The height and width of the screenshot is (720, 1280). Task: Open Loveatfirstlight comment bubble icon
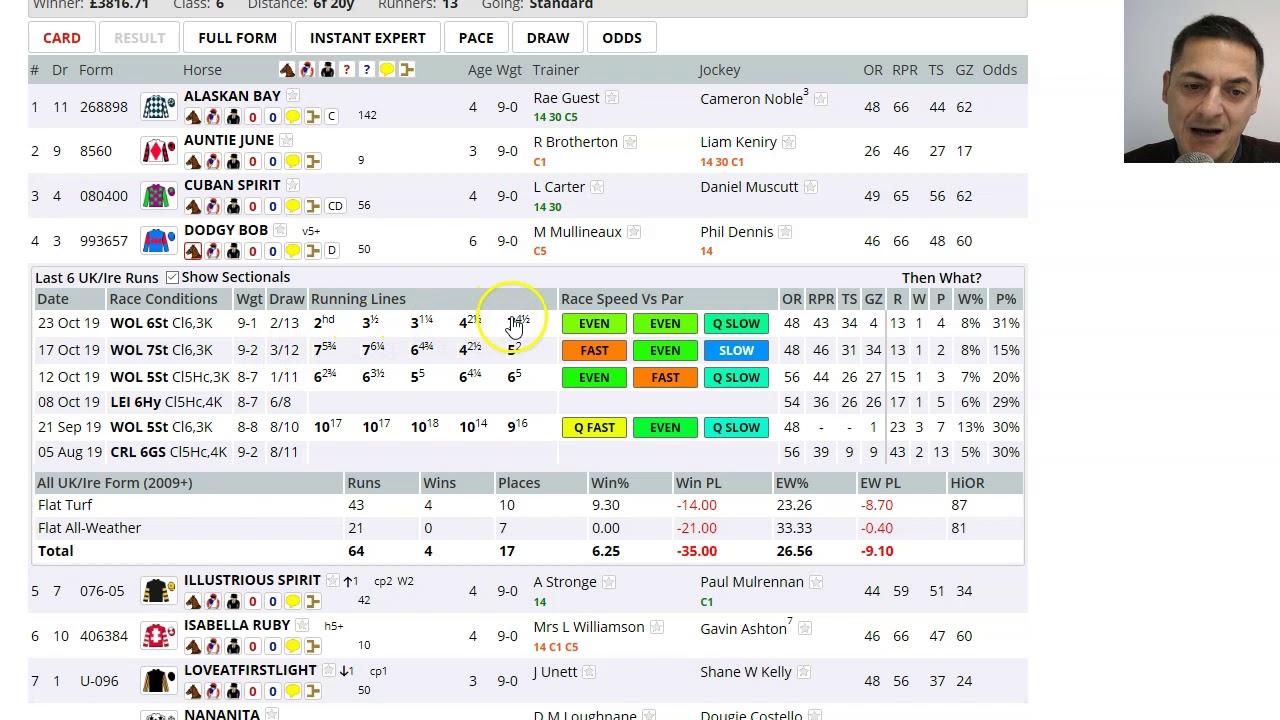(x=292, y=691)
